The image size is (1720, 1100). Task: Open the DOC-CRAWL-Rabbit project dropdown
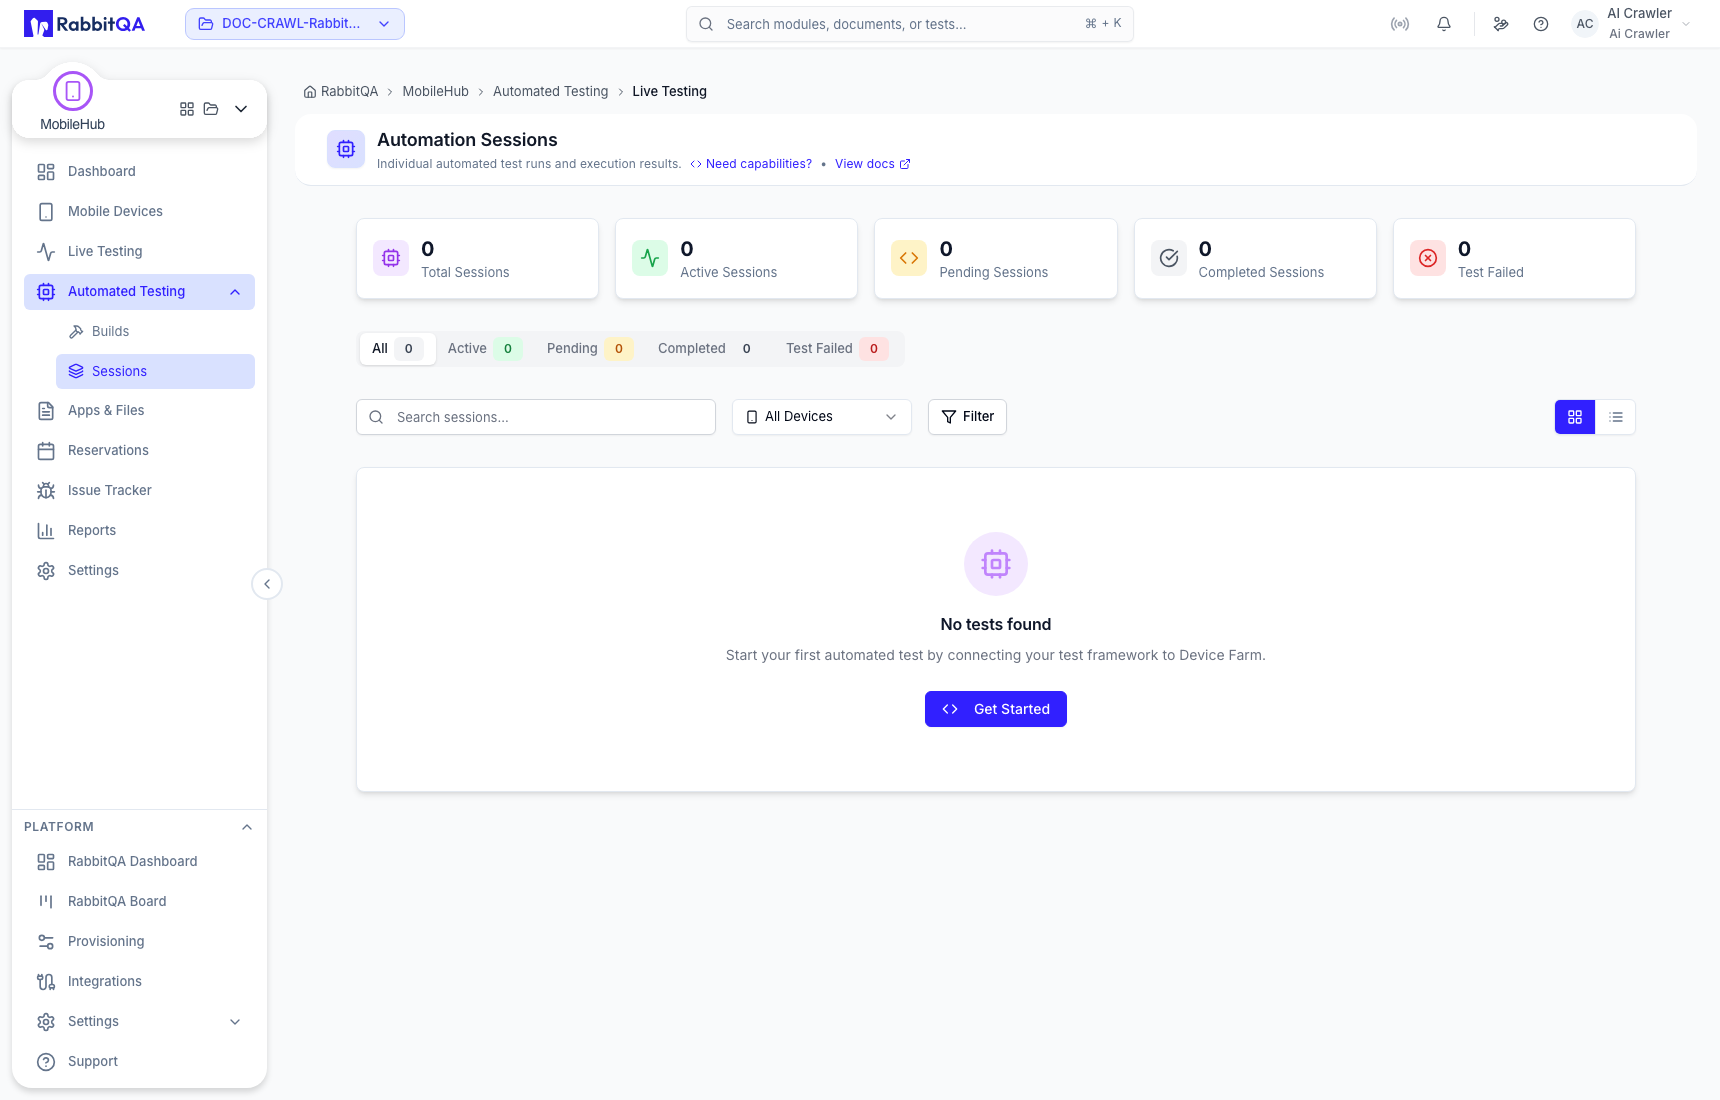click(x=295, y=24)
